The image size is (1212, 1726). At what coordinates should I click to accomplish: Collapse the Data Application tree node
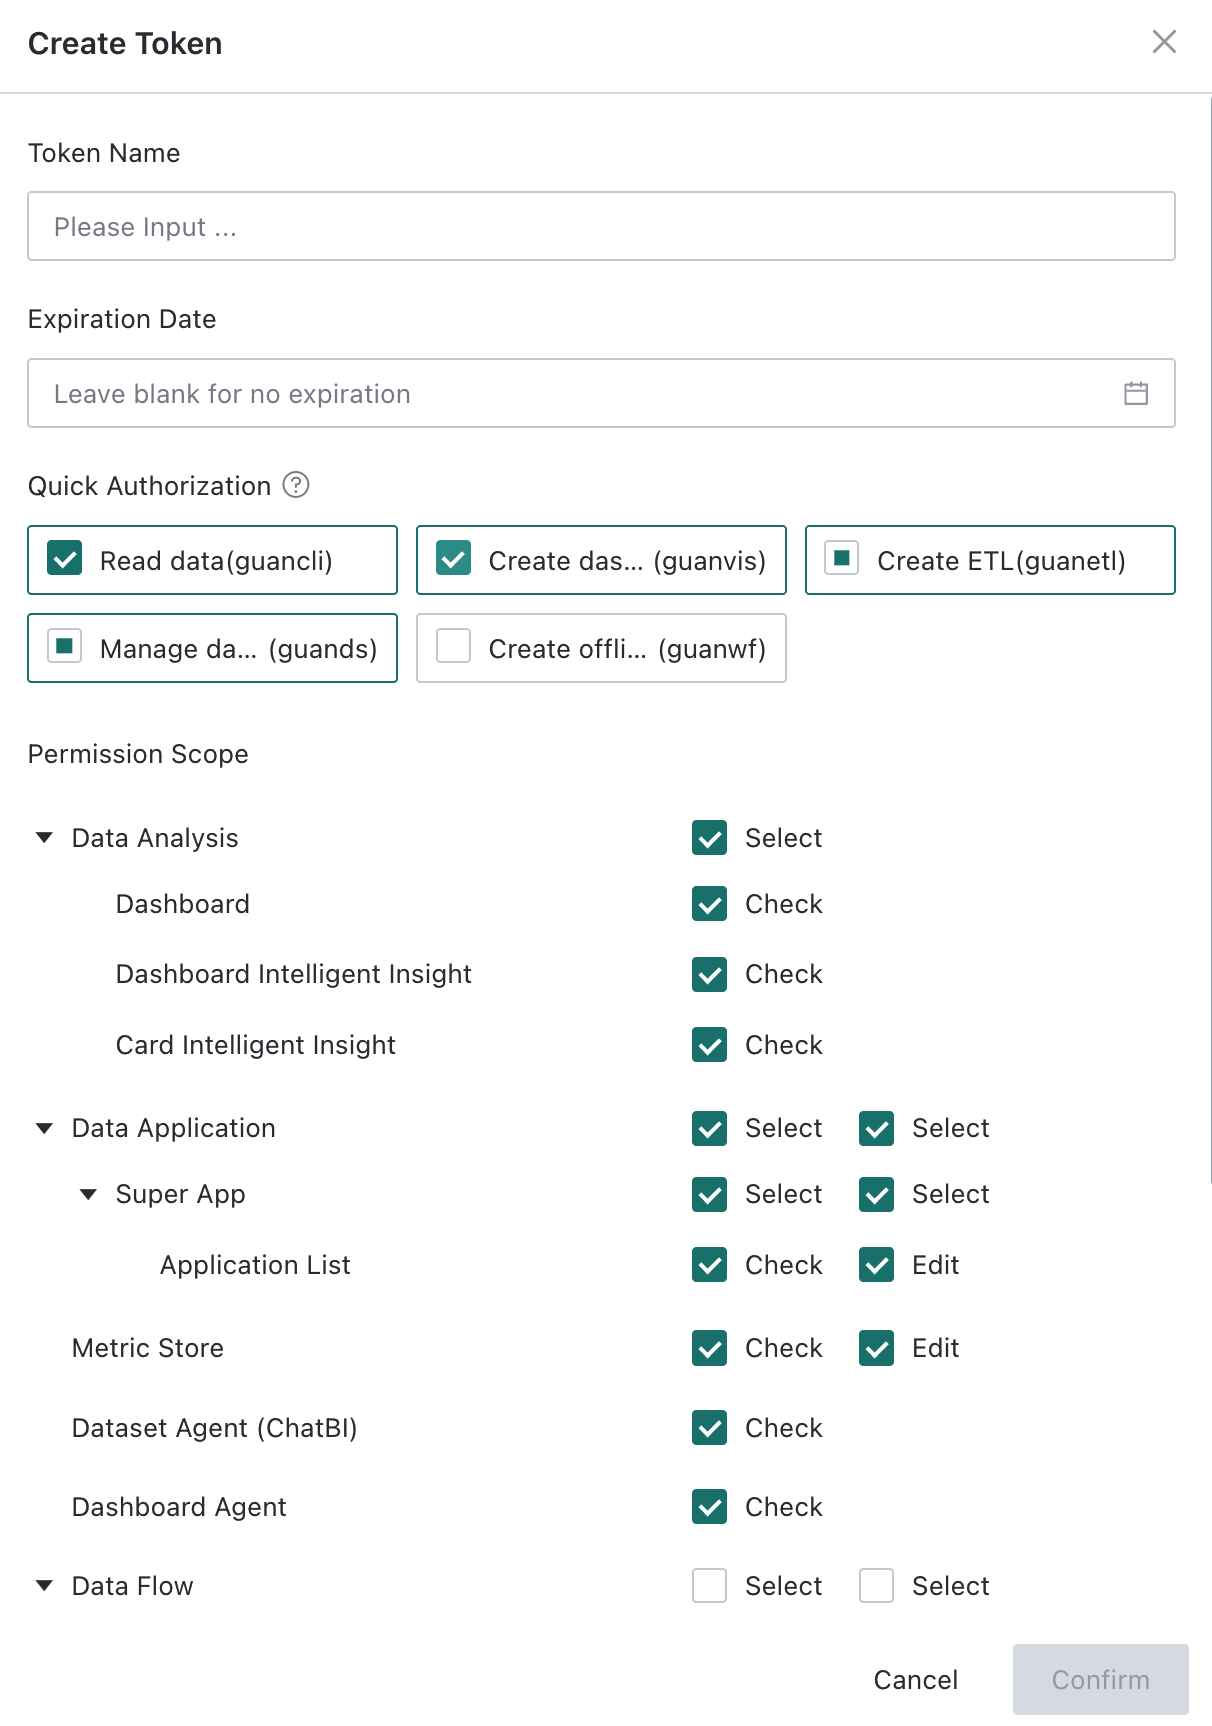click(44, 1128)
